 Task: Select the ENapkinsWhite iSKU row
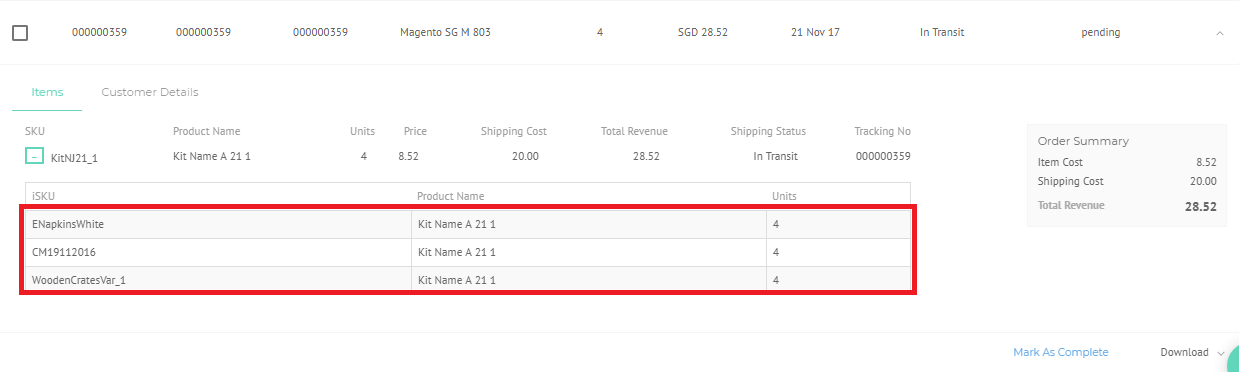467,224
